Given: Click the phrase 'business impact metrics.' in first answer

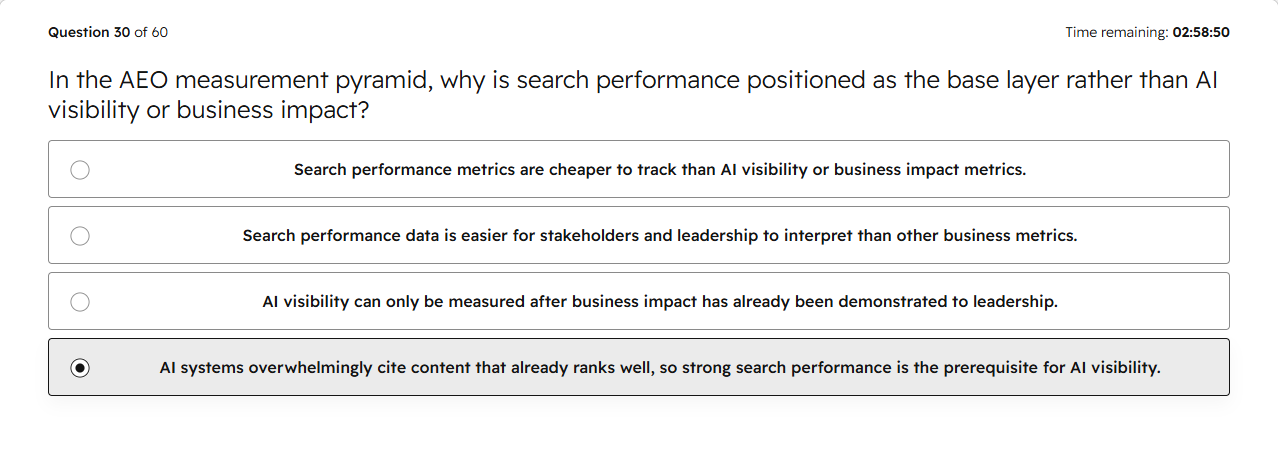Looking at the screenshot, I should tap(930, 170).
